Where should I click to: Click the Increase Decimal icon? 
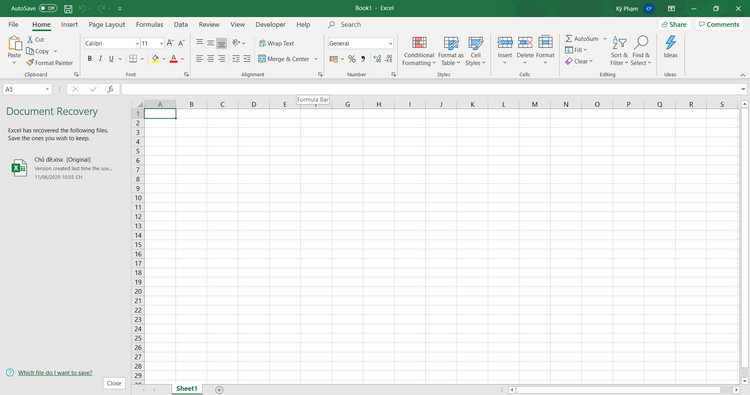pos(377,59)
